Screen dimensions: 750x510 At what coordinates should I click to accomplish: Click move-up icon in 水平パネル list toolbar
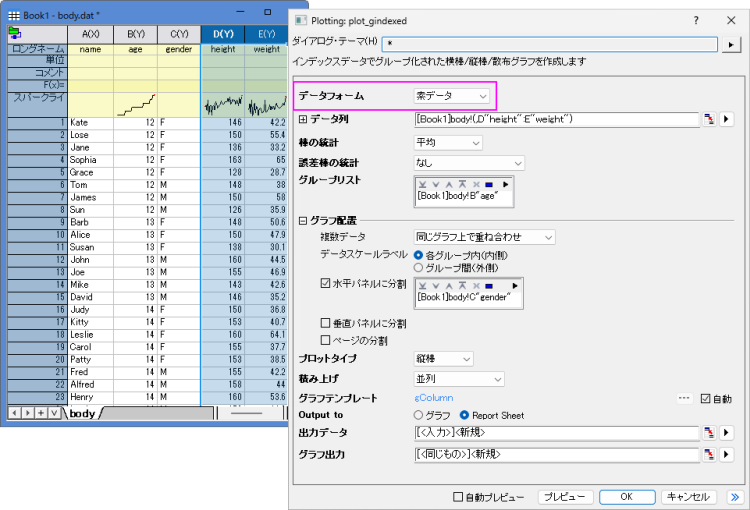449,286
